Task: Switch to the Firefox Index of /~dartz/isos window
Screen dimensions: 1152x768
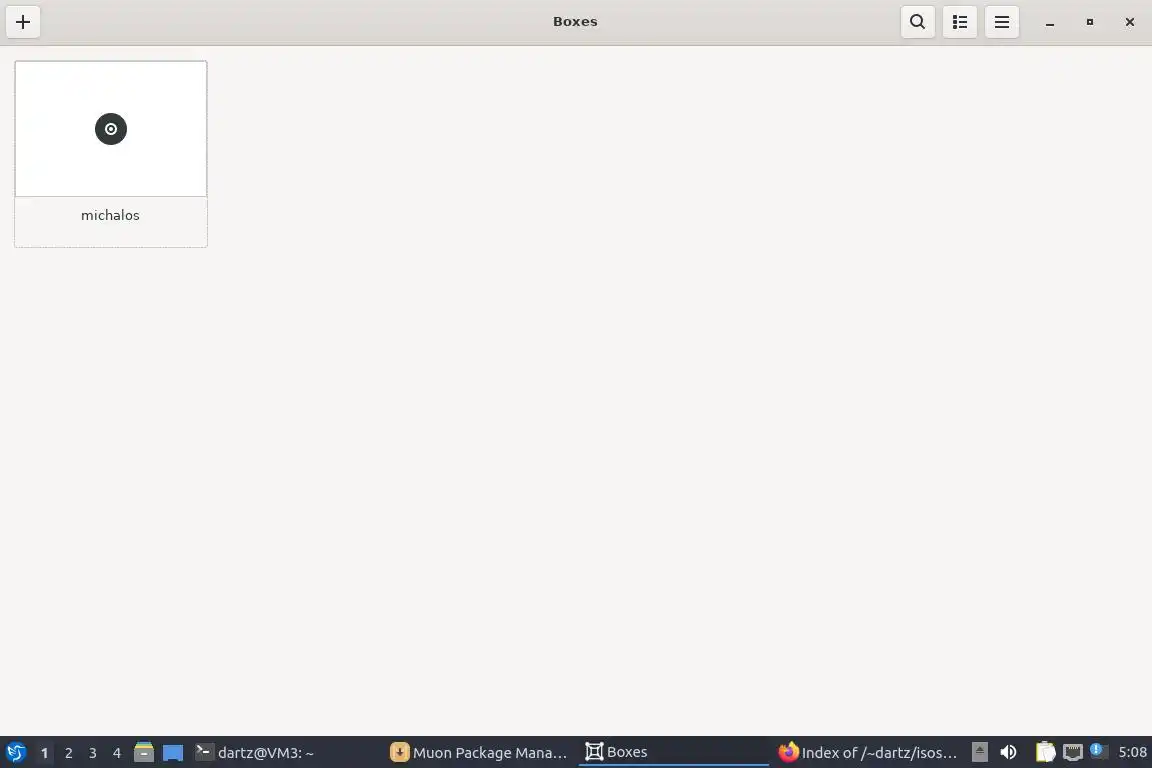Action: pos(868,753)
